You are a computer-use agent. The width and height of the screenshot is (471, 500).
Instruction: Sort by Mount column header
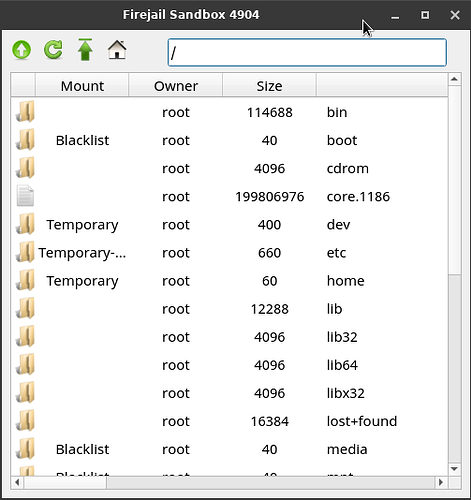click(82, 86)
